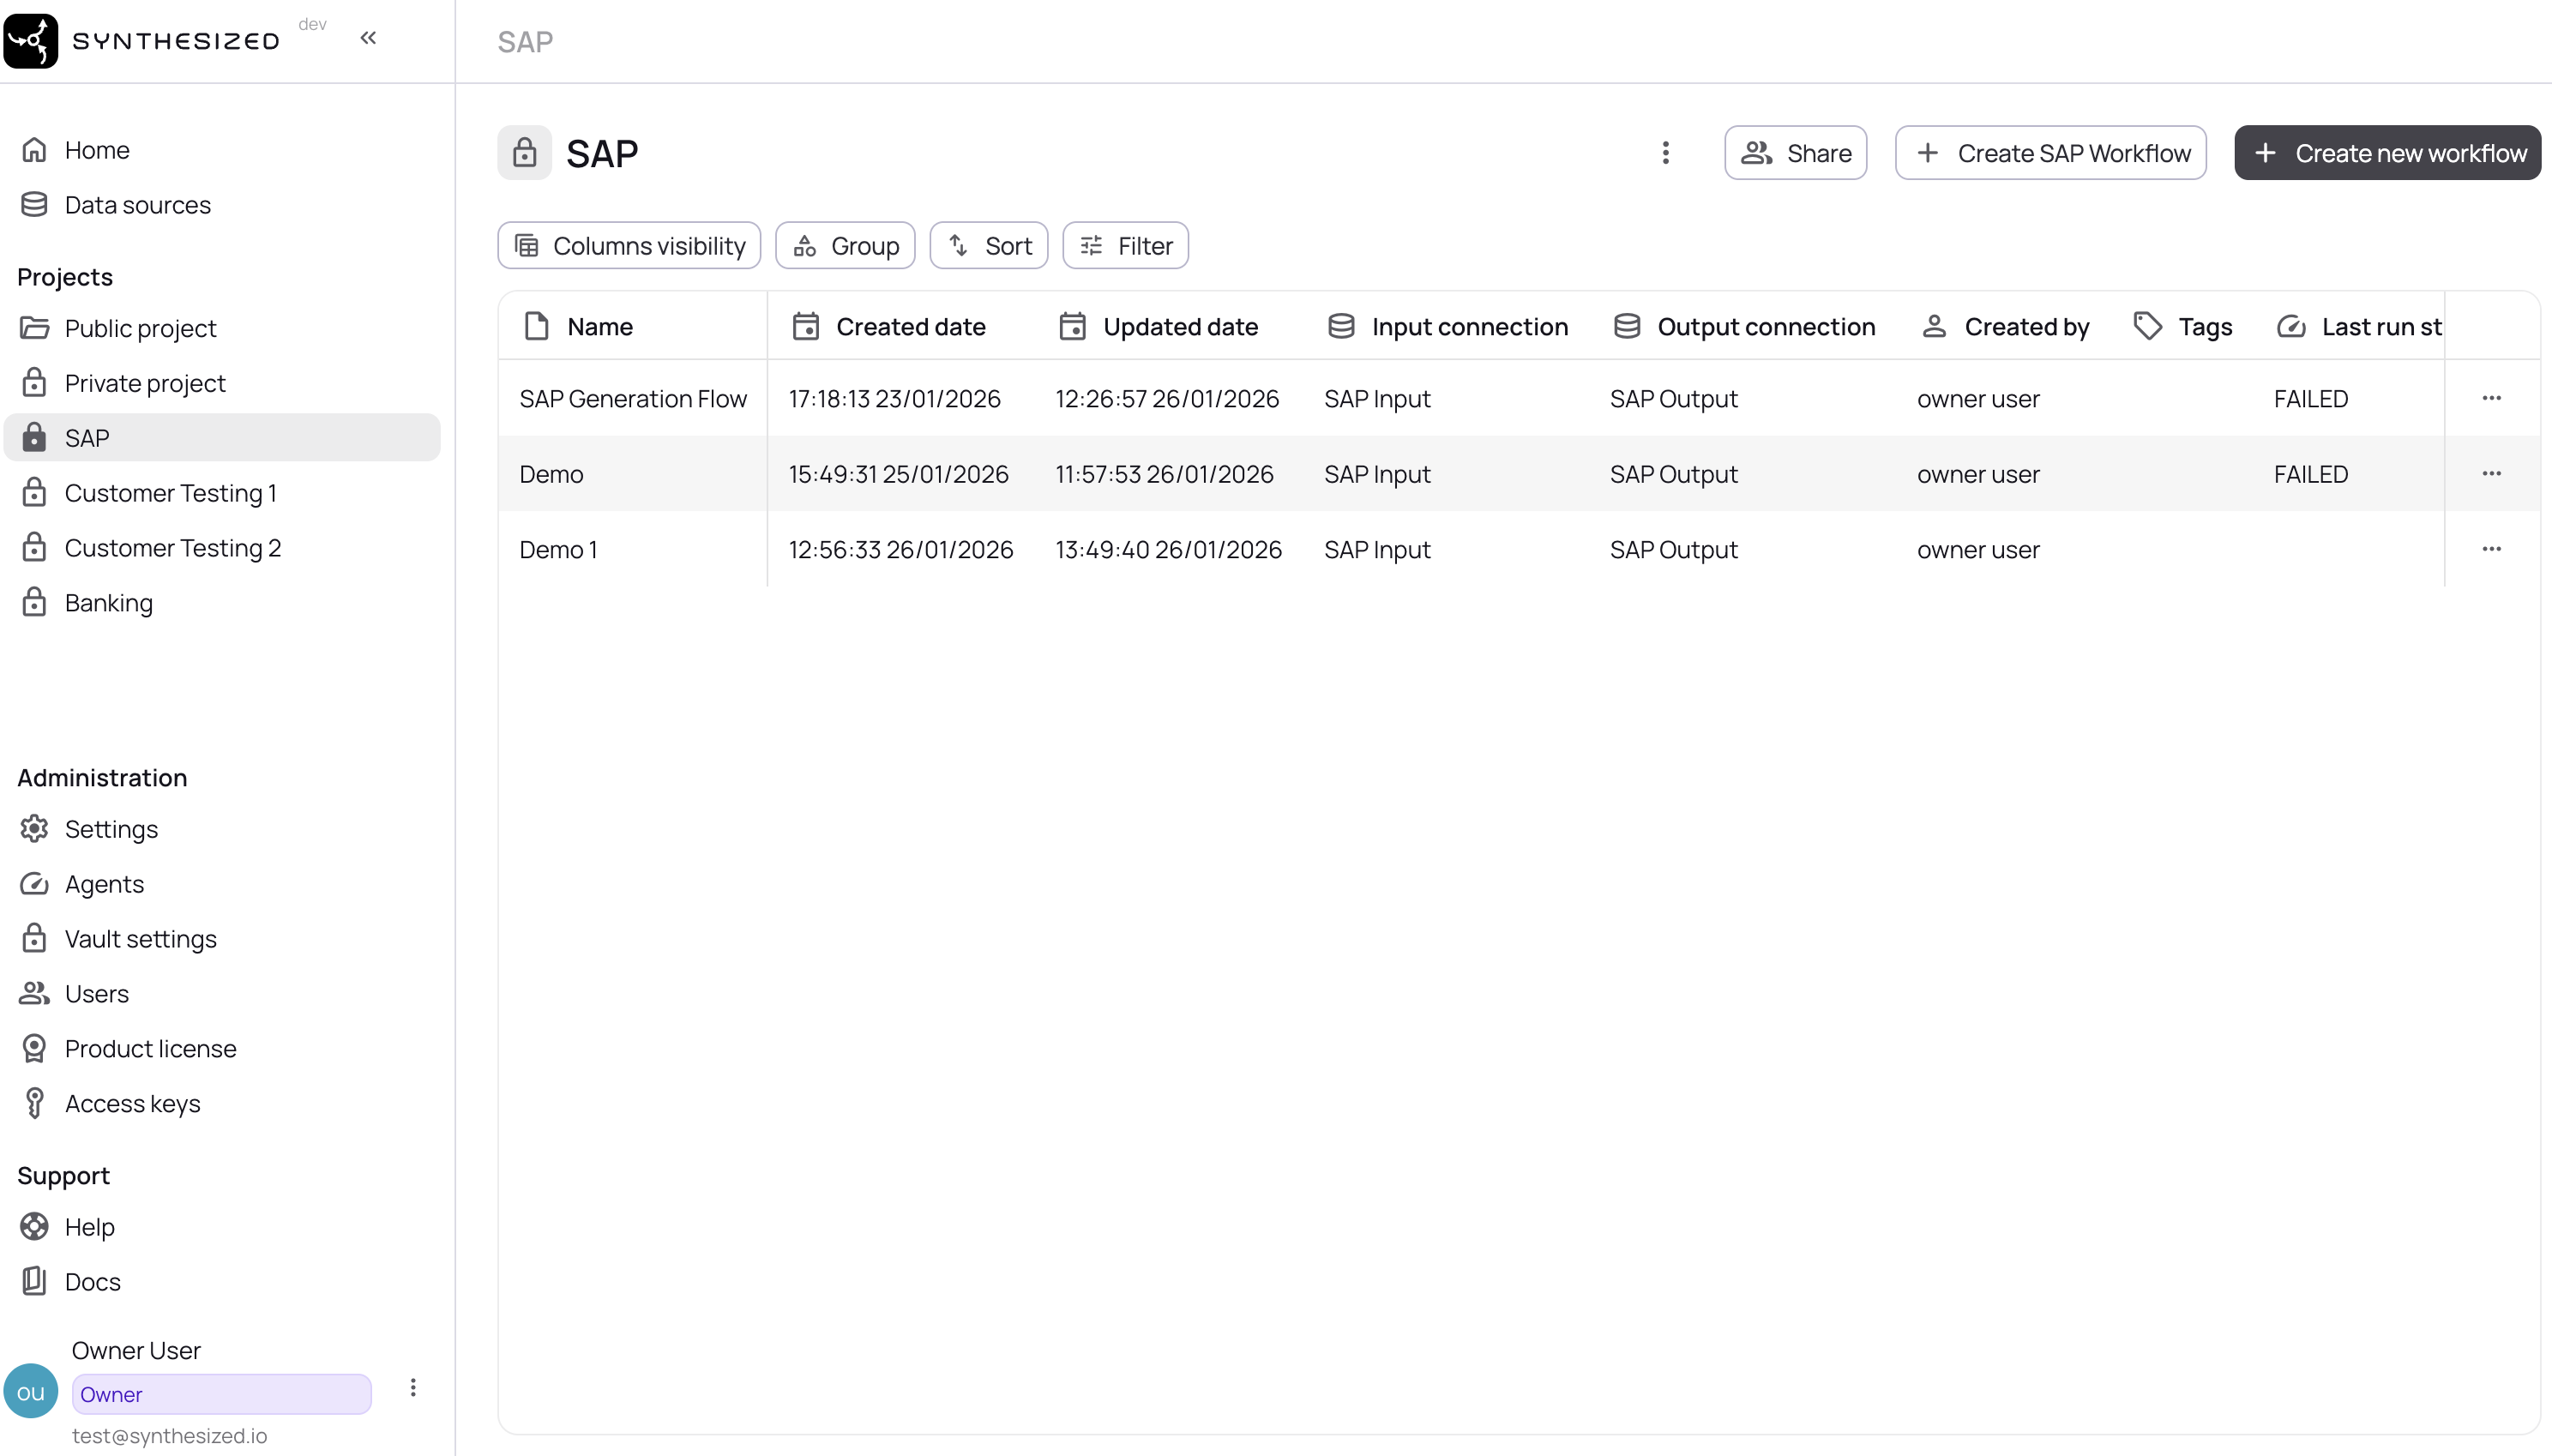Open the row menu for the Demo workflow
This screenshot has height=1456, width=2552.
(2492, 473)
